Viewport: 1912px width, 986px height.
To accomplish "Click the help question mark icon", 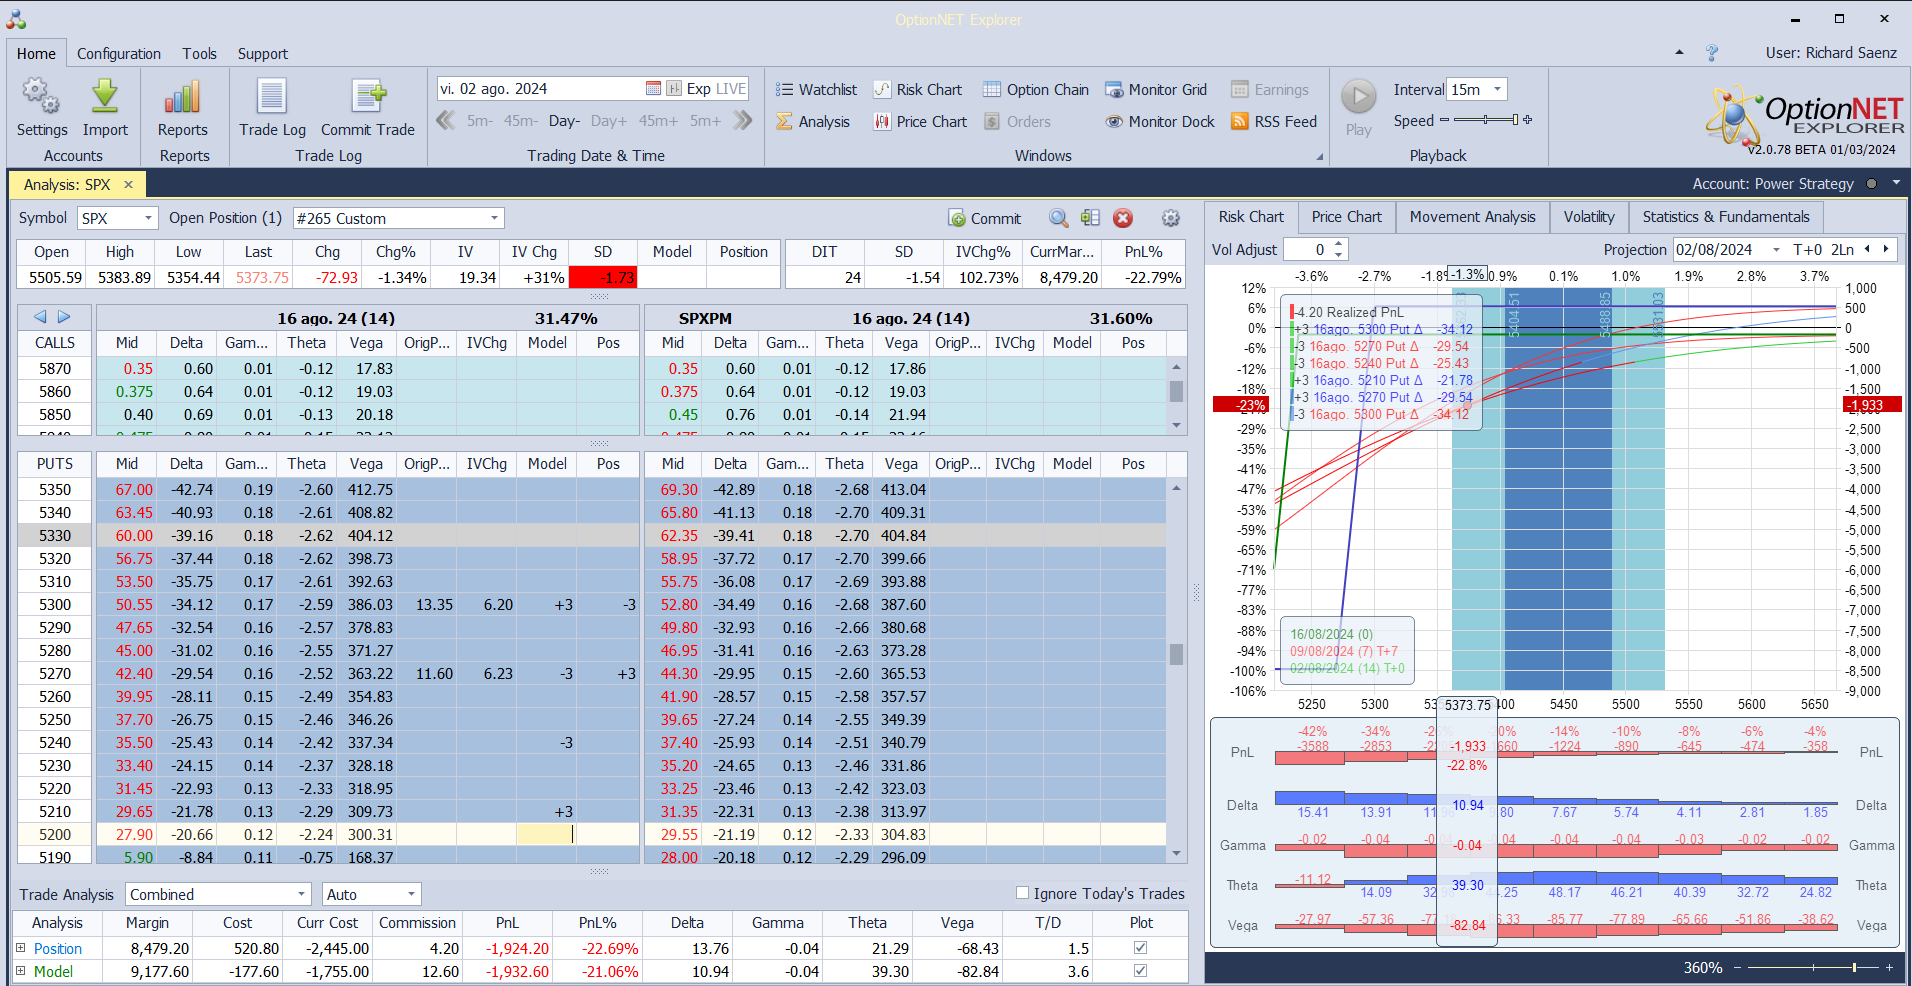I will click(1711, 53).
